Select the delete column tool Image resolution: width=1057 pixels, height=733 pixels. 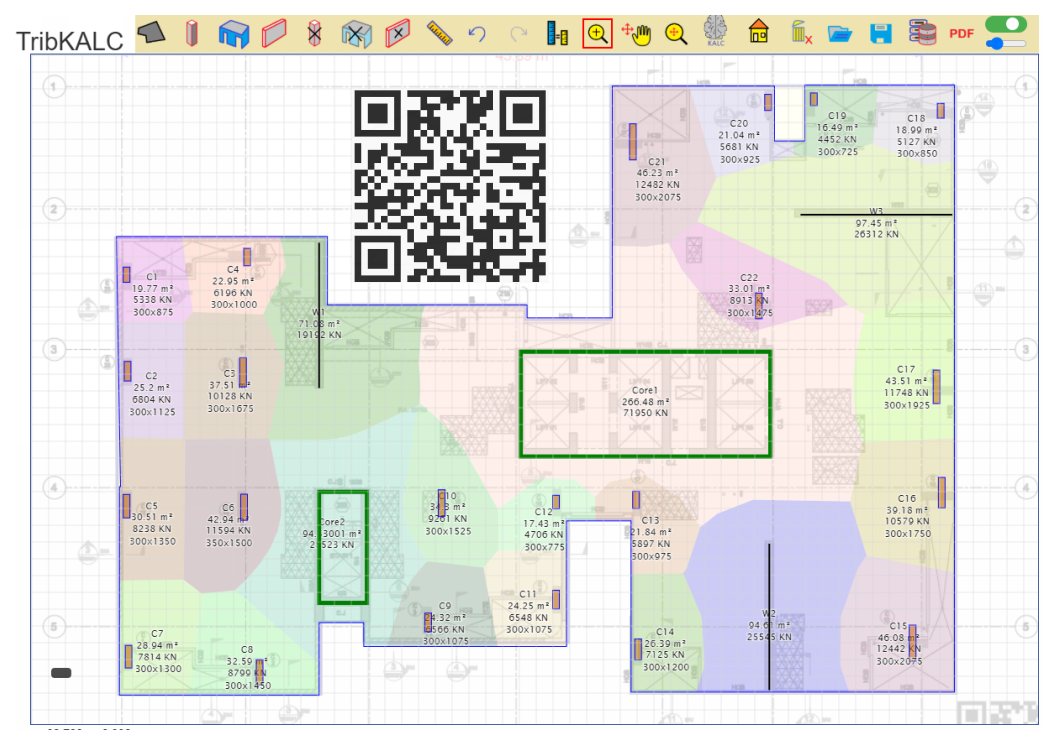314,33
